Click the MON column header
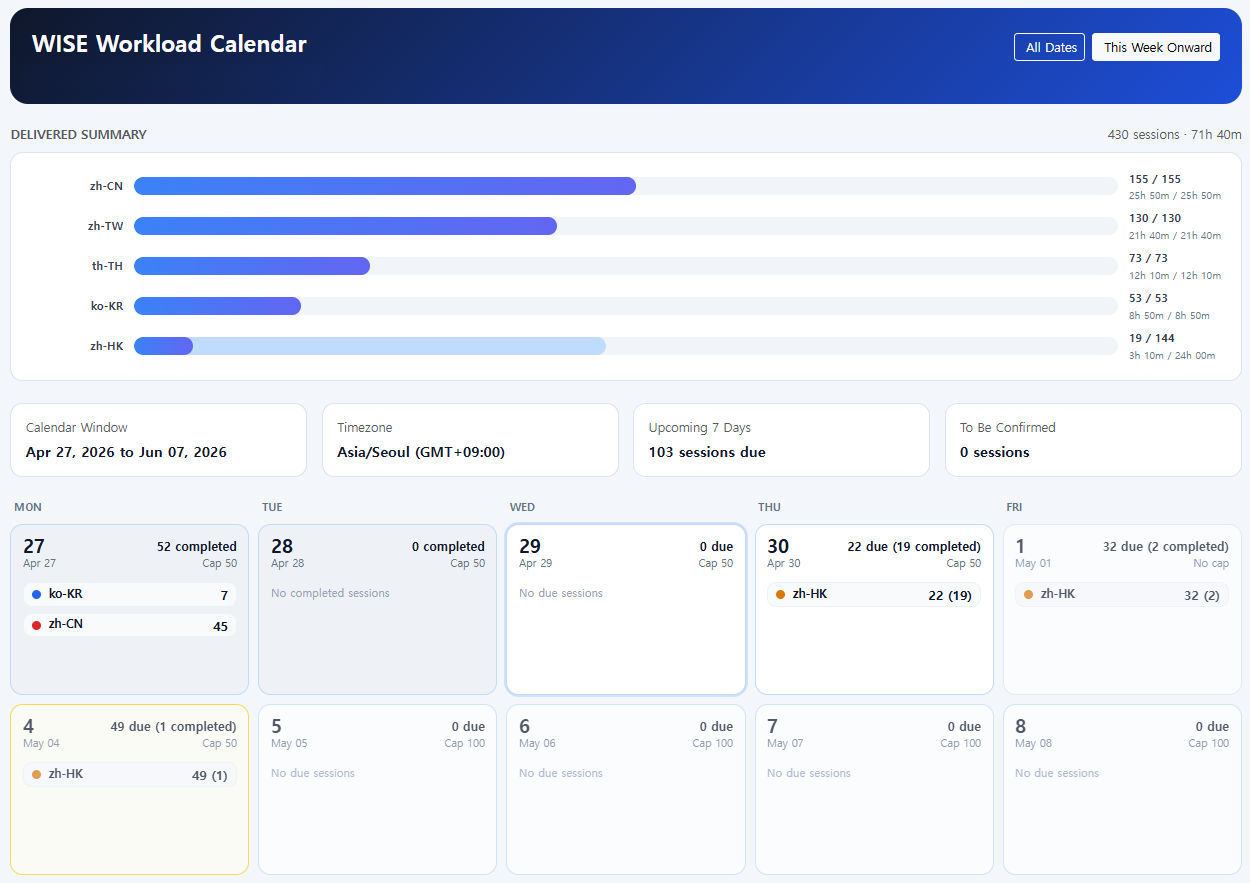Screen dimensions: 1250x883 (28, 508)
